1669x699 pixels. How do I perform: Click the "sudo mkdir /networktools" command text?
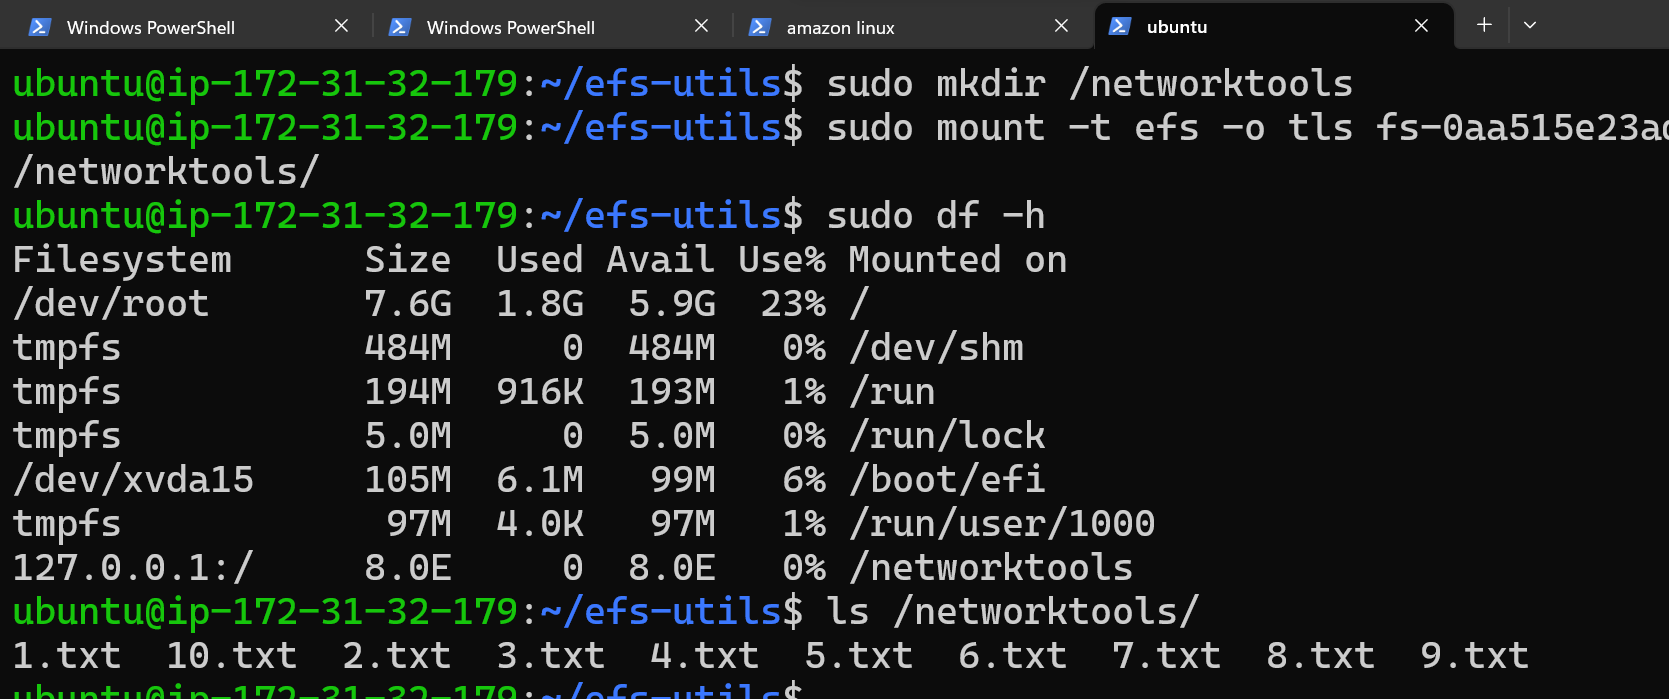click(1090, 84)
